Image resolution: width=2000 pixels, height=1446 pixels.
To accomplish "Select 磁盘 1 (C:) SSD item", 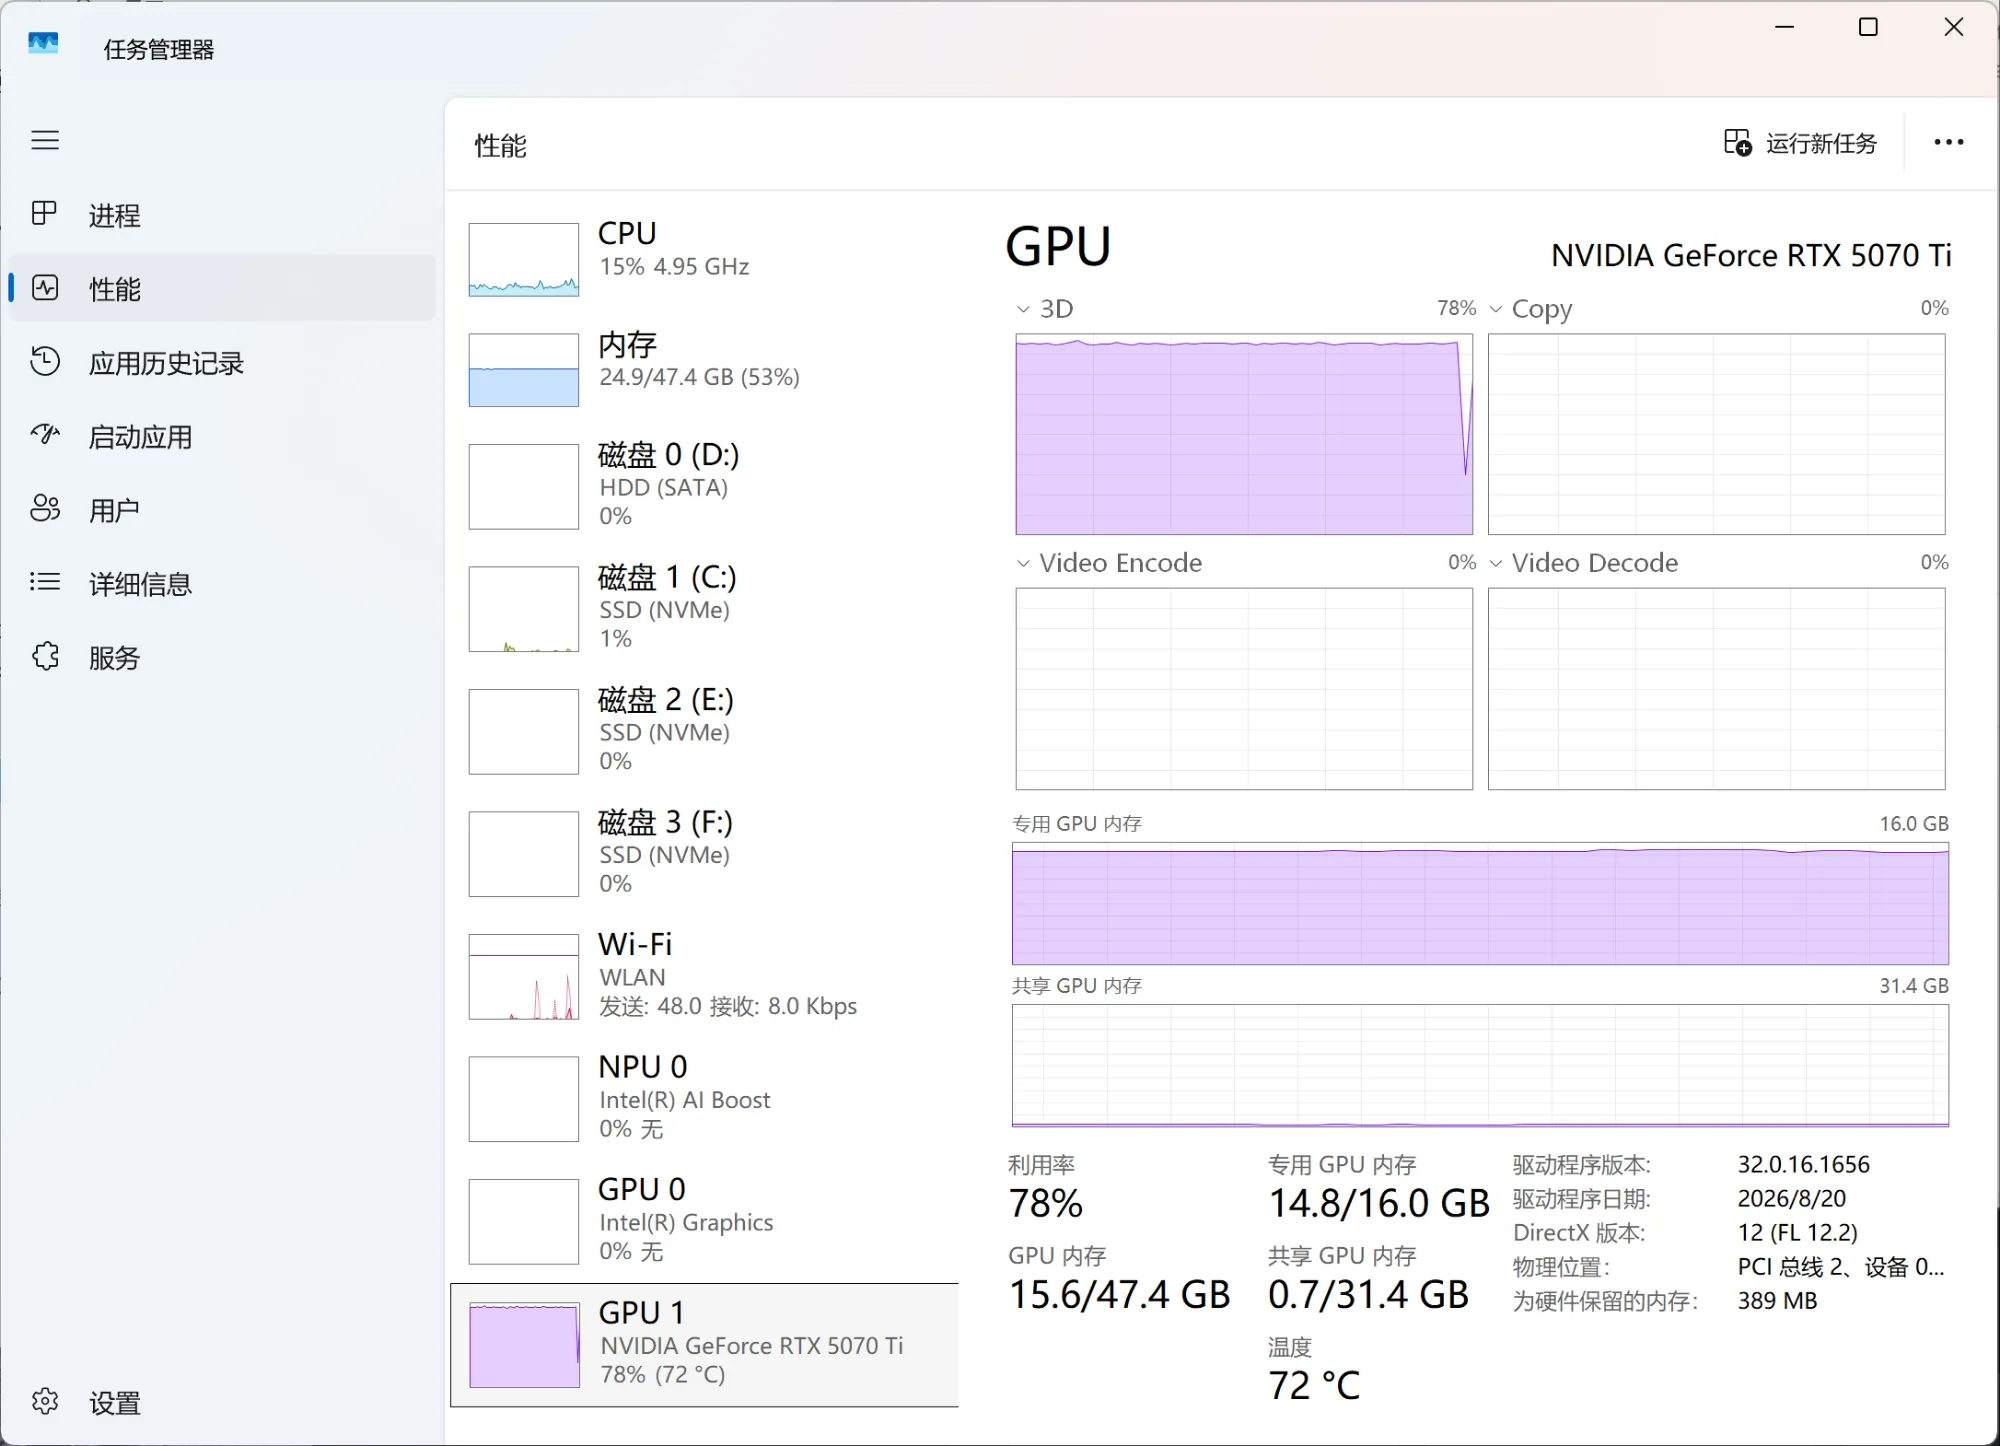I will [x=704, y=608].
